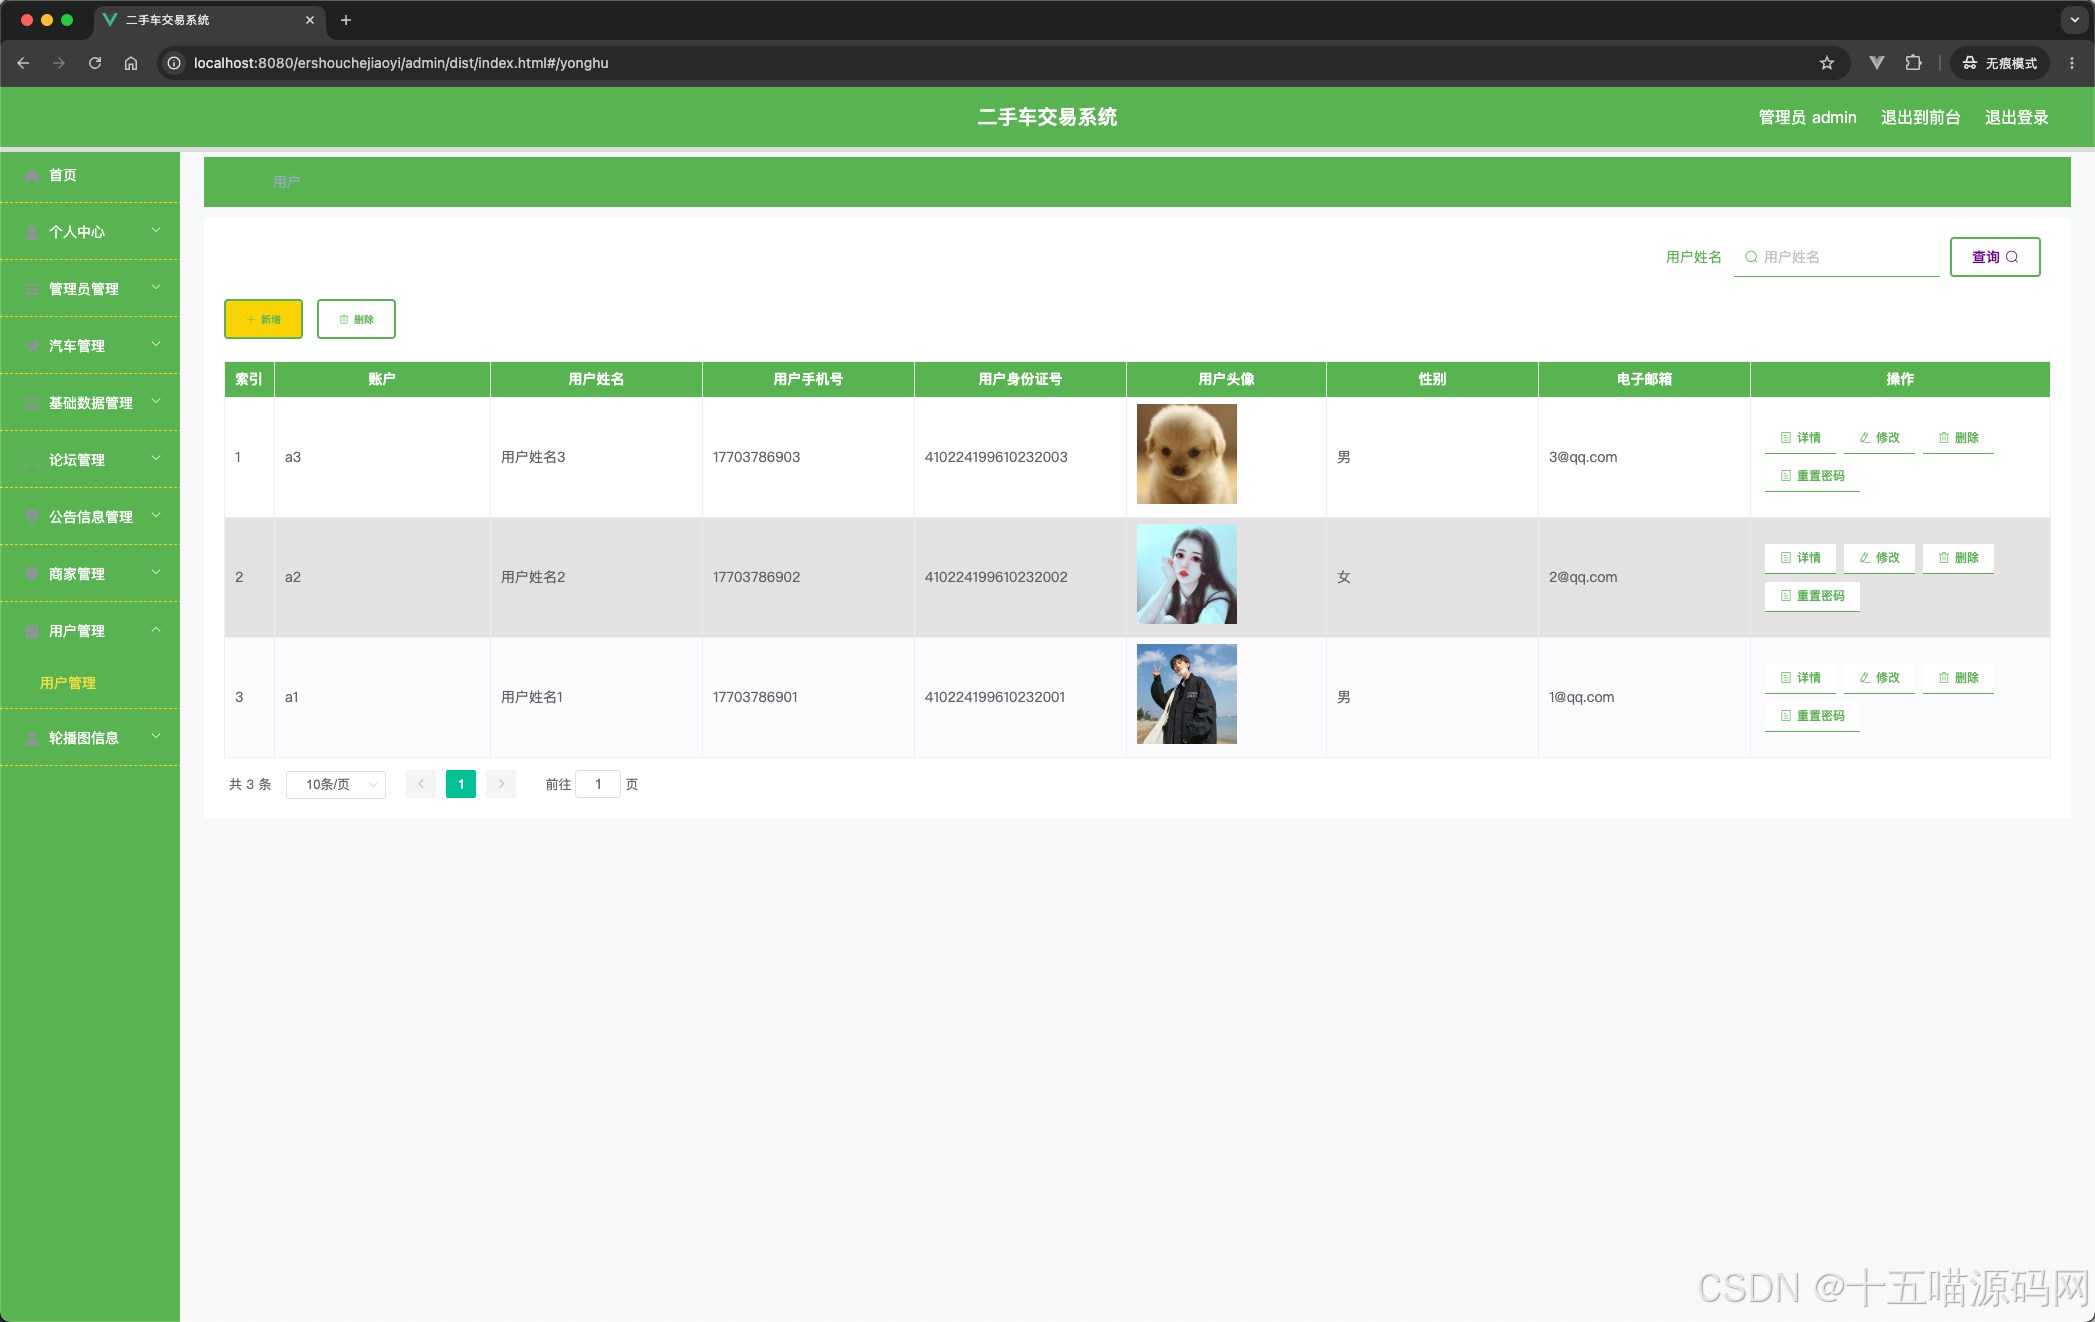Image resolution: width=2095 pixels, height=1322 pixels.
Task: Expand the 基础数据管理 sidebar menu
Action: click(90, 403)
